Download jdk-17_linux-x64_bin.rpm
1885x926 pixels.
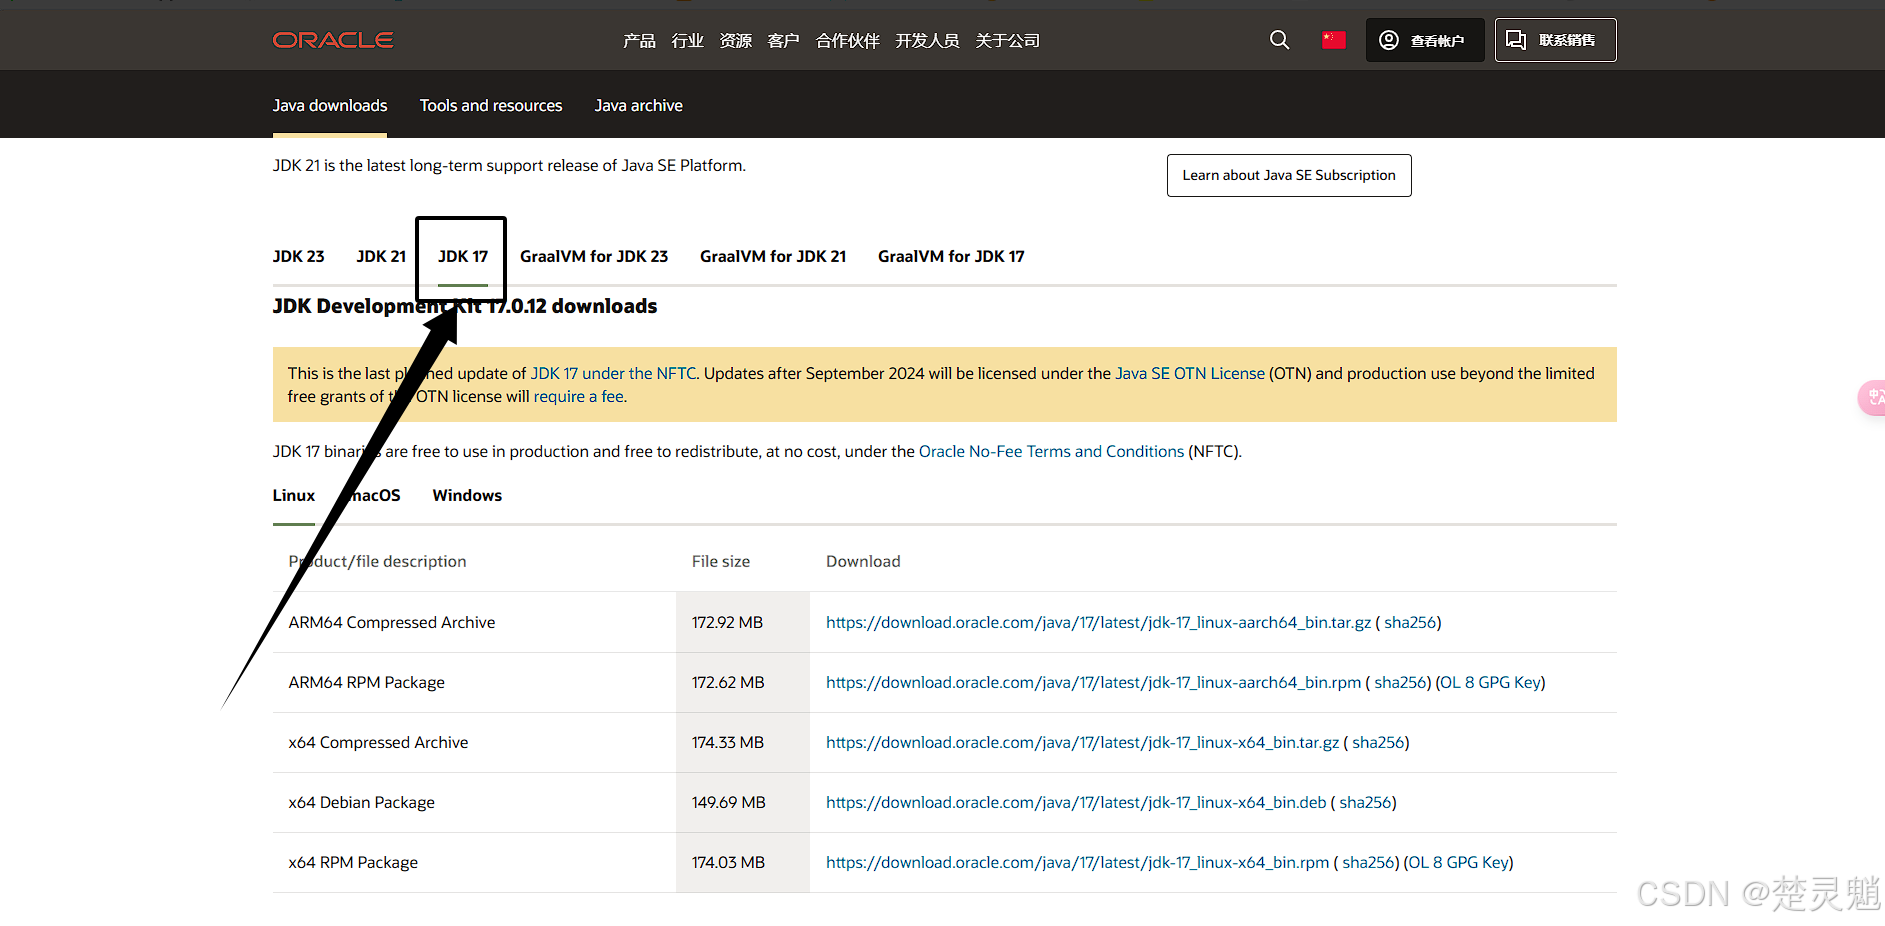1077,862
